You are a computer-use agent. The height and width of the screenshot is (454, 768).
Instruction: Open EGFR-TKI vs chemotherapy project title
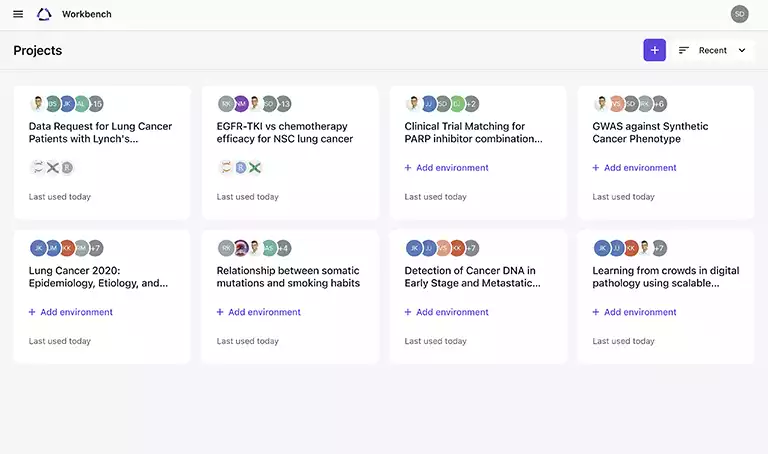[x=284, y=133]
